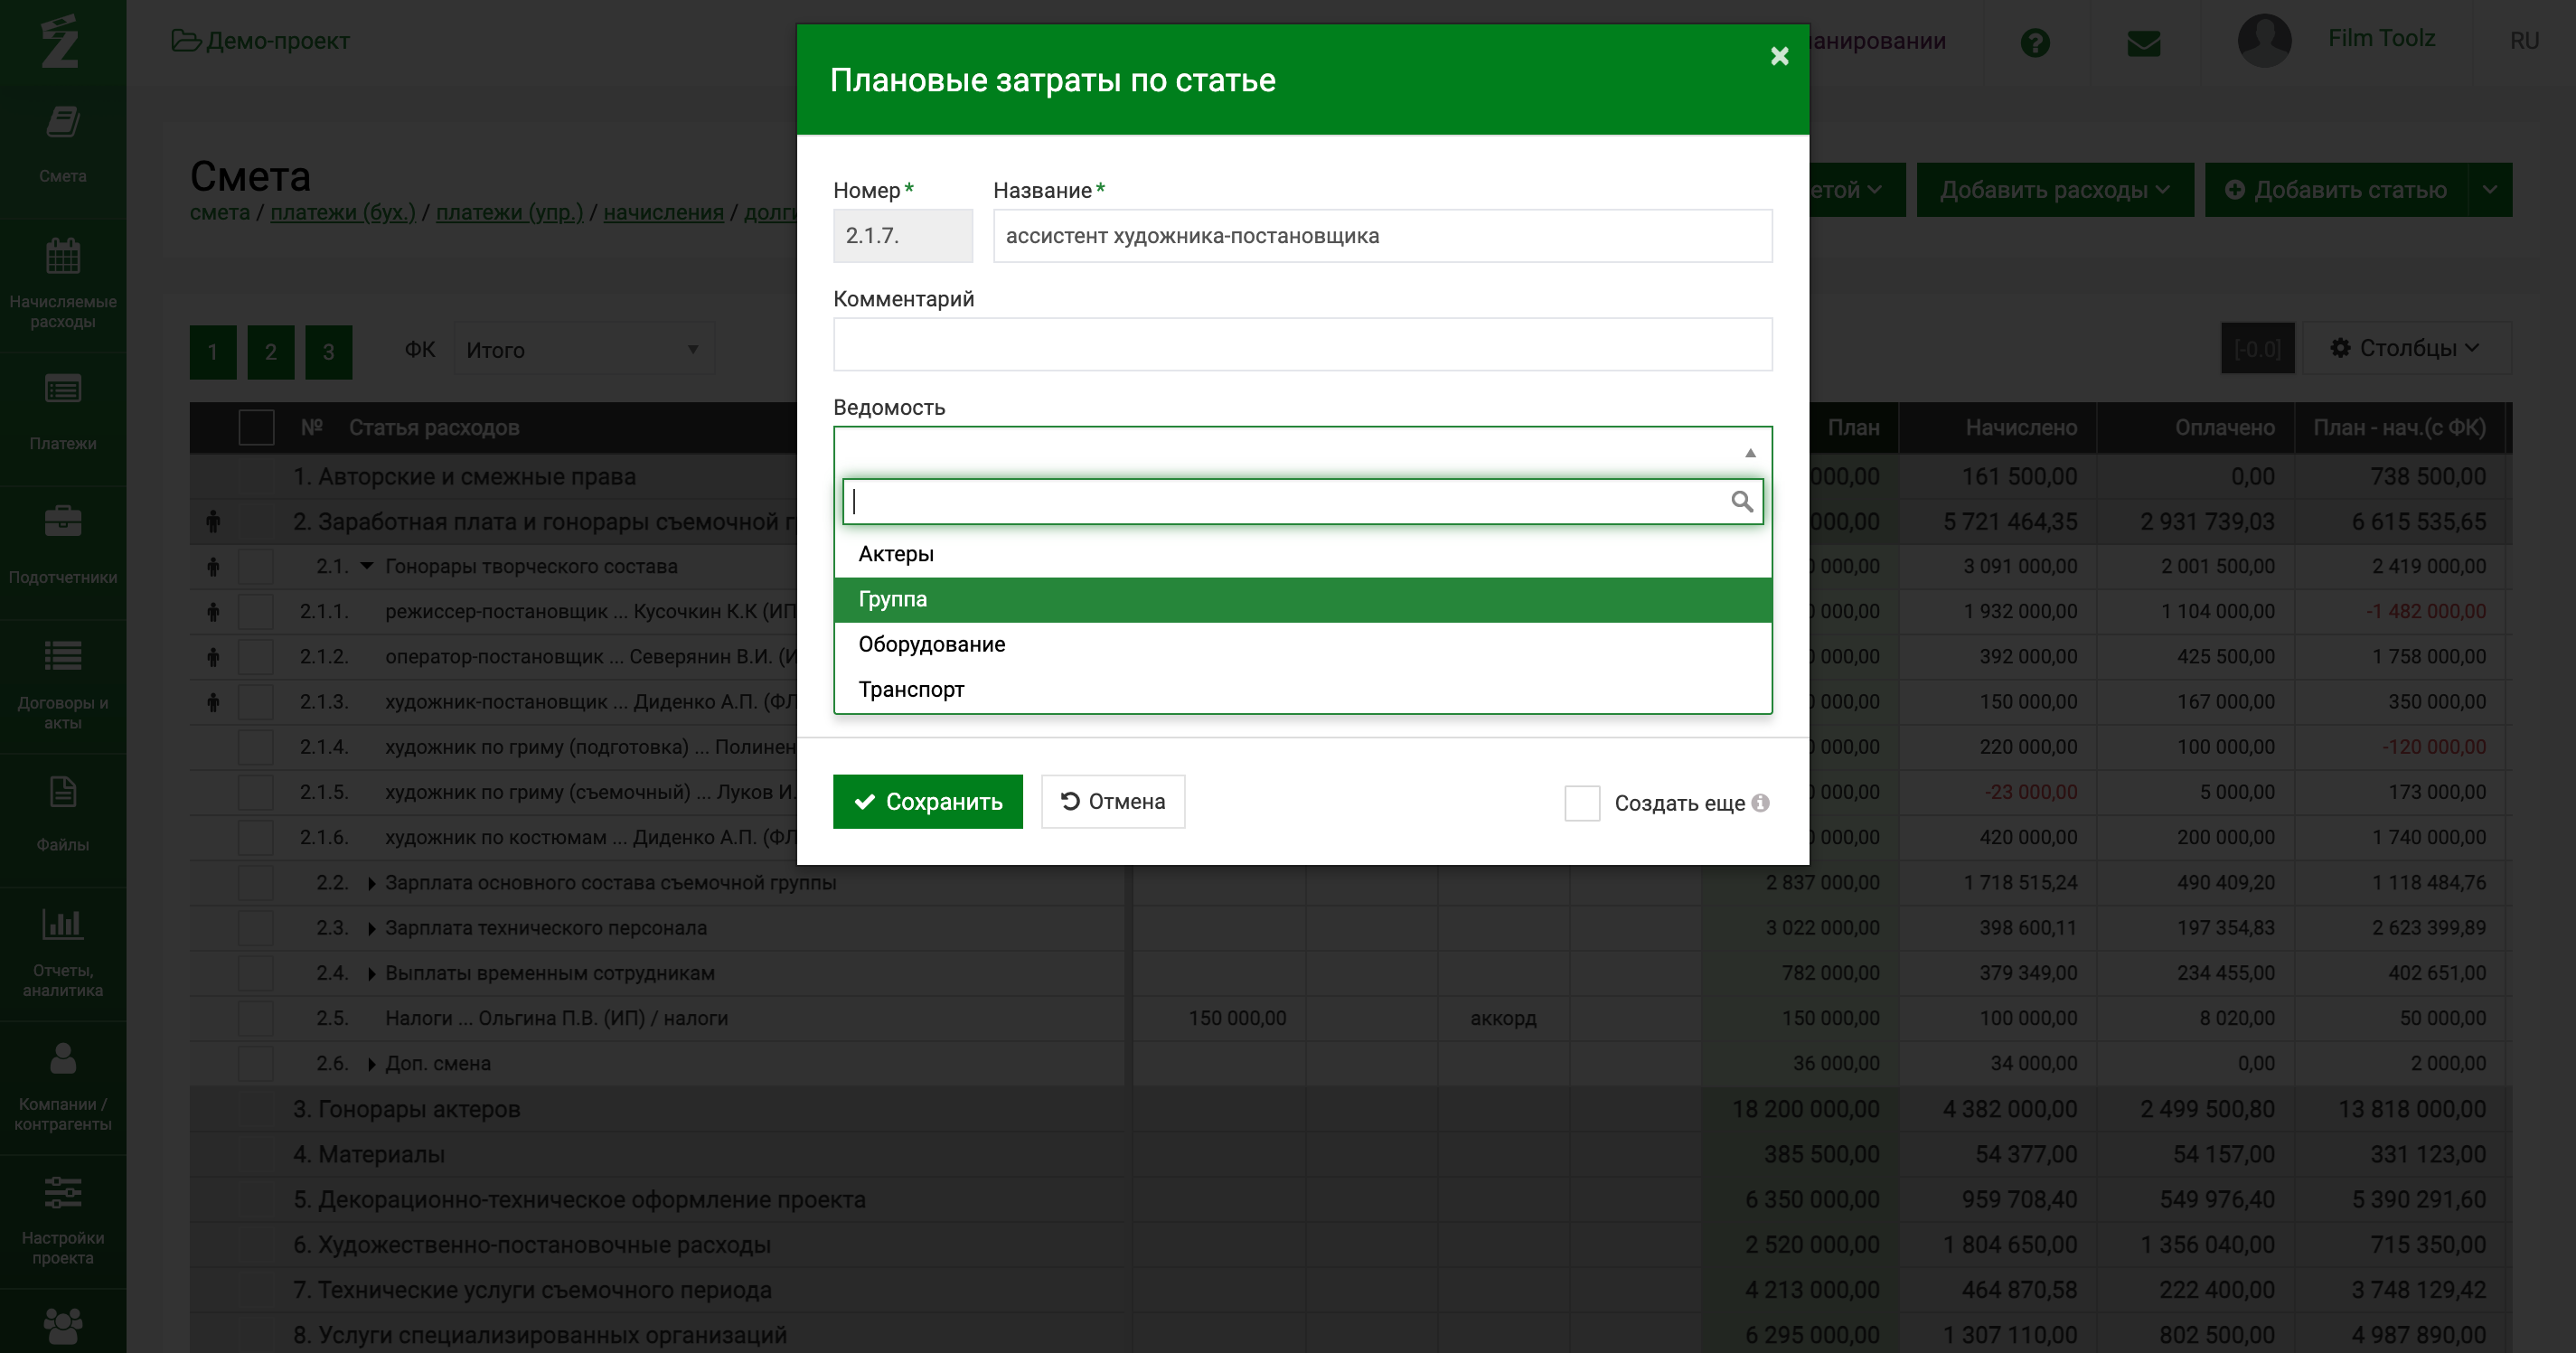2576x1353 pixels.
Task: Click the Демо-проект project link
Action: coord(278,41)
